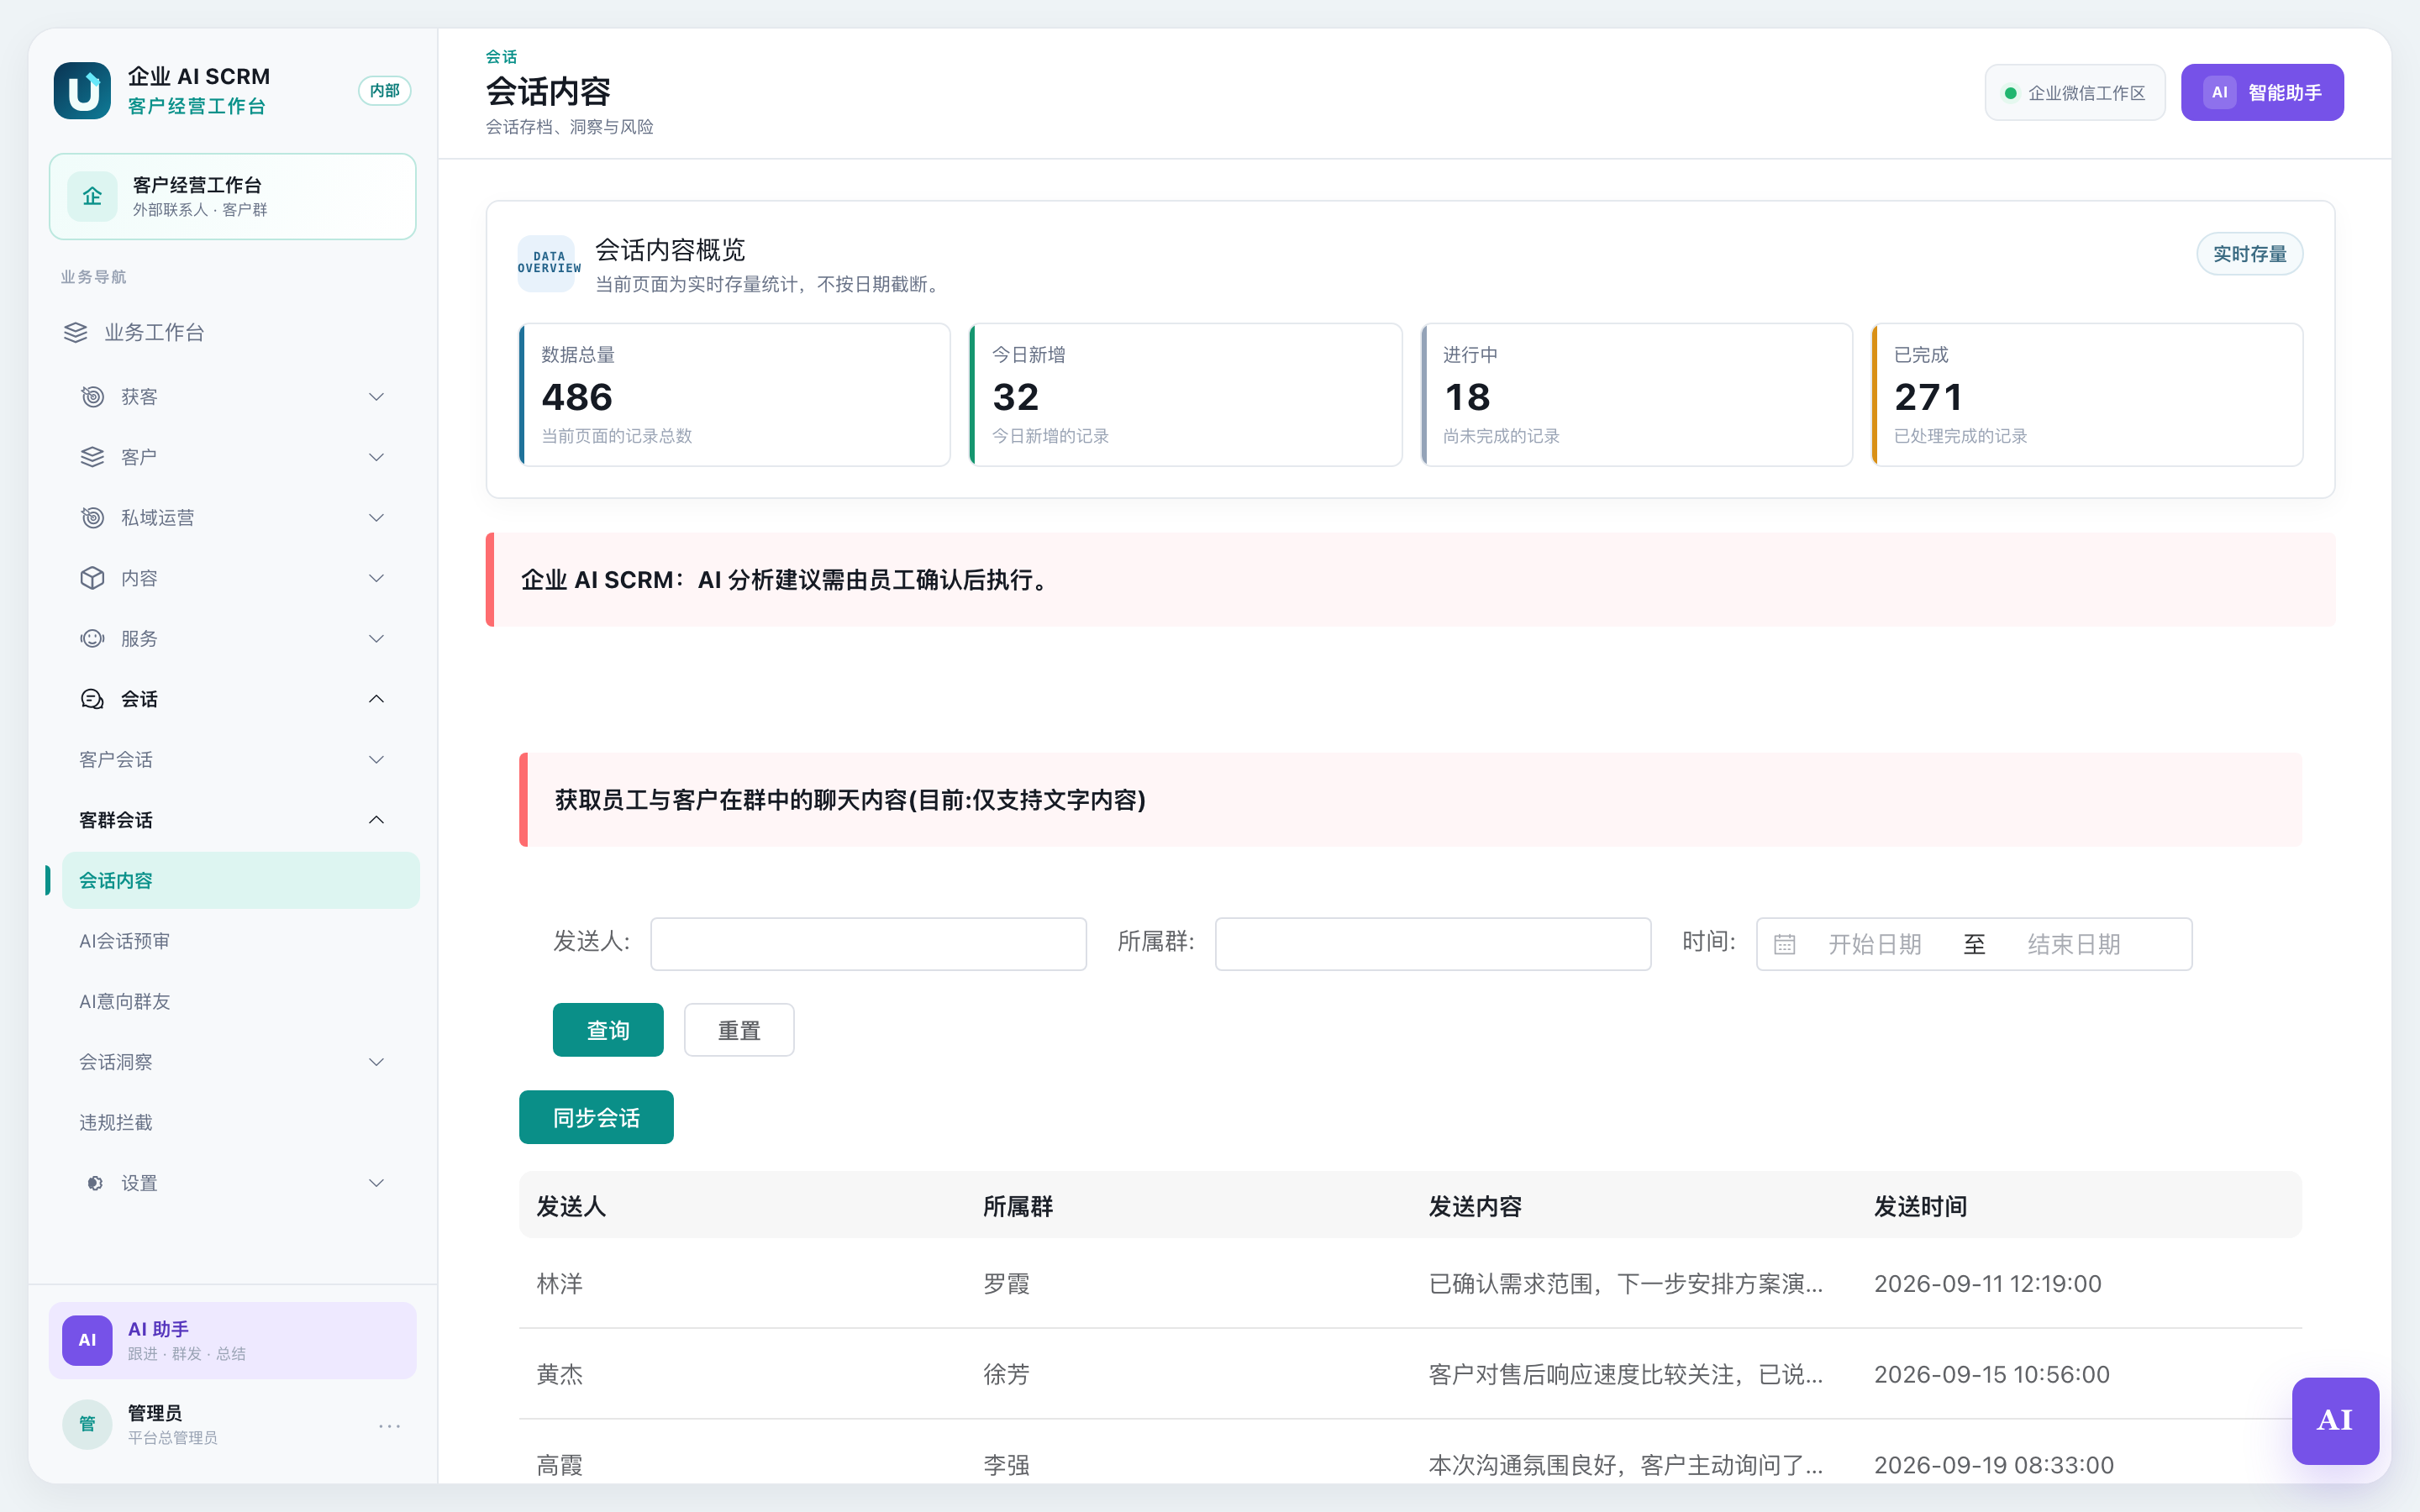The width and height of the screenshot is (2420, 1512).
Task: Expand the 获客 menu chevron
Action: click(x=376, y=397)
